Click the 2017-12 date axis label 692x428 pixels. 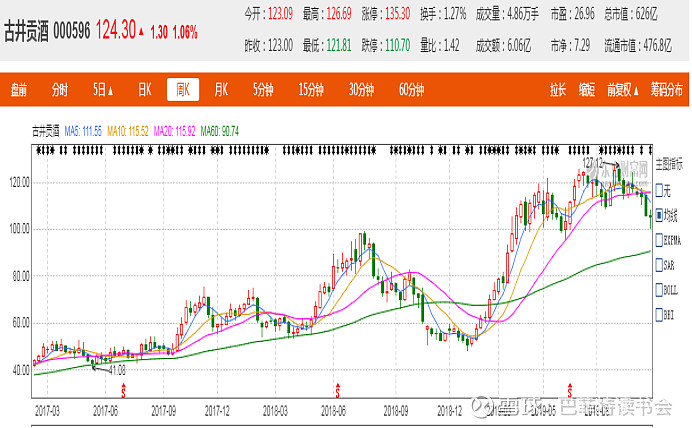pyautogui.click(x=217, y=411)
